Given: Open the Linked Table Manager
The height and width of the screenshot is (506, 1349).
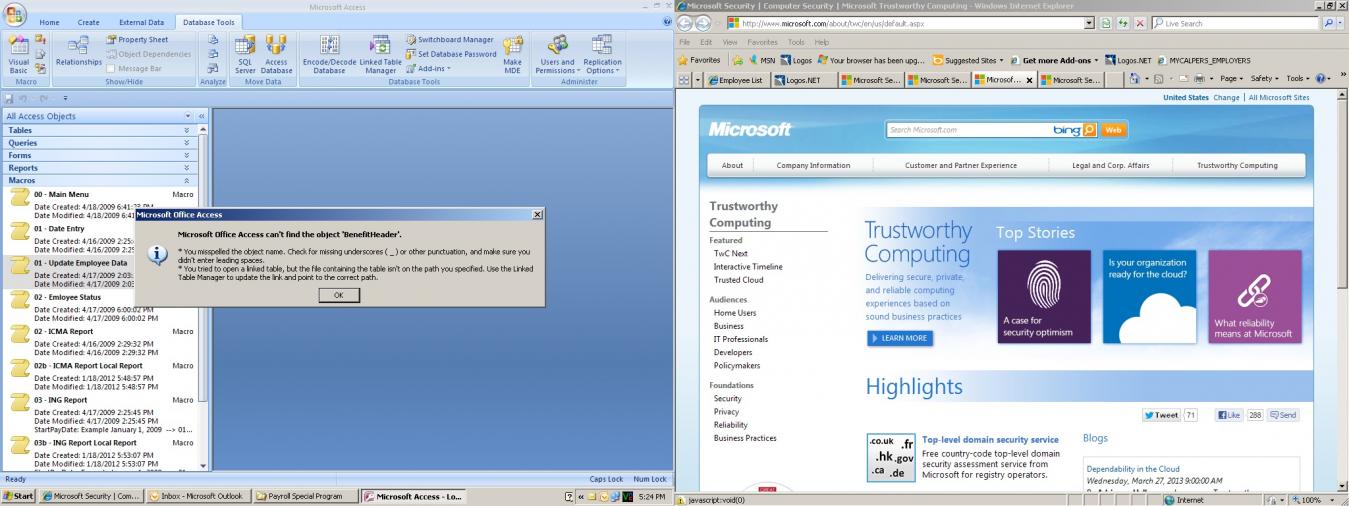Looking at the screenshot, I should 379,55.
